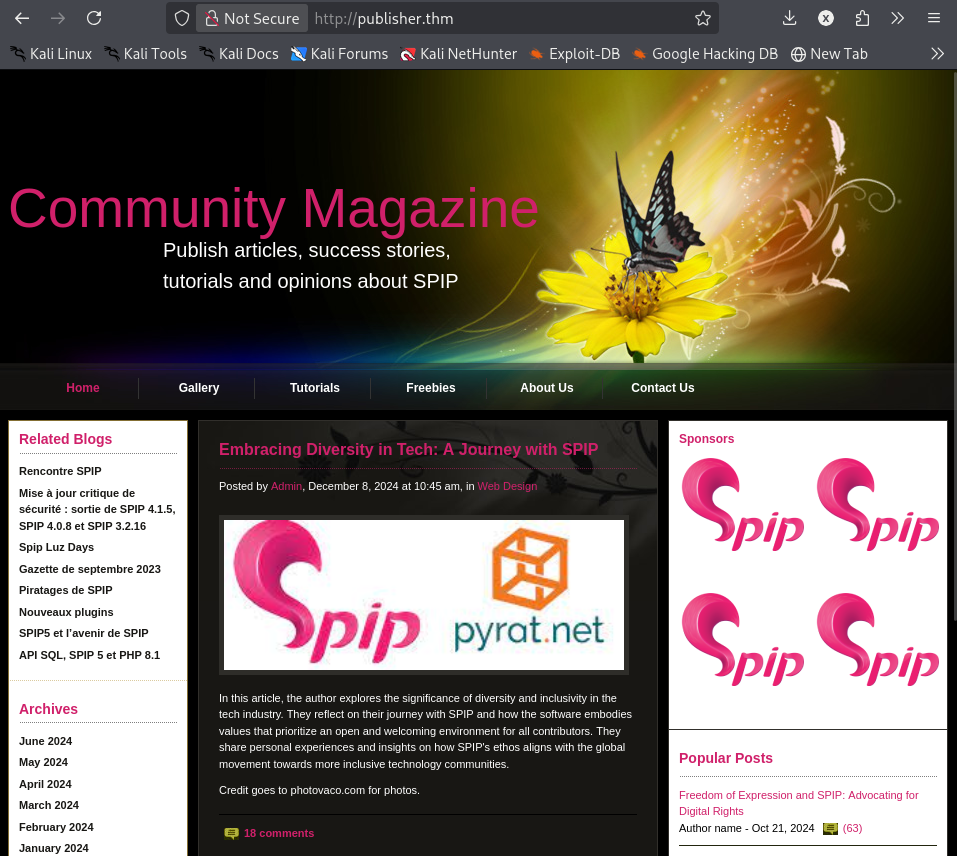Open the Kali Forums bookmark

pyautogui.click(x=339, y=54)
